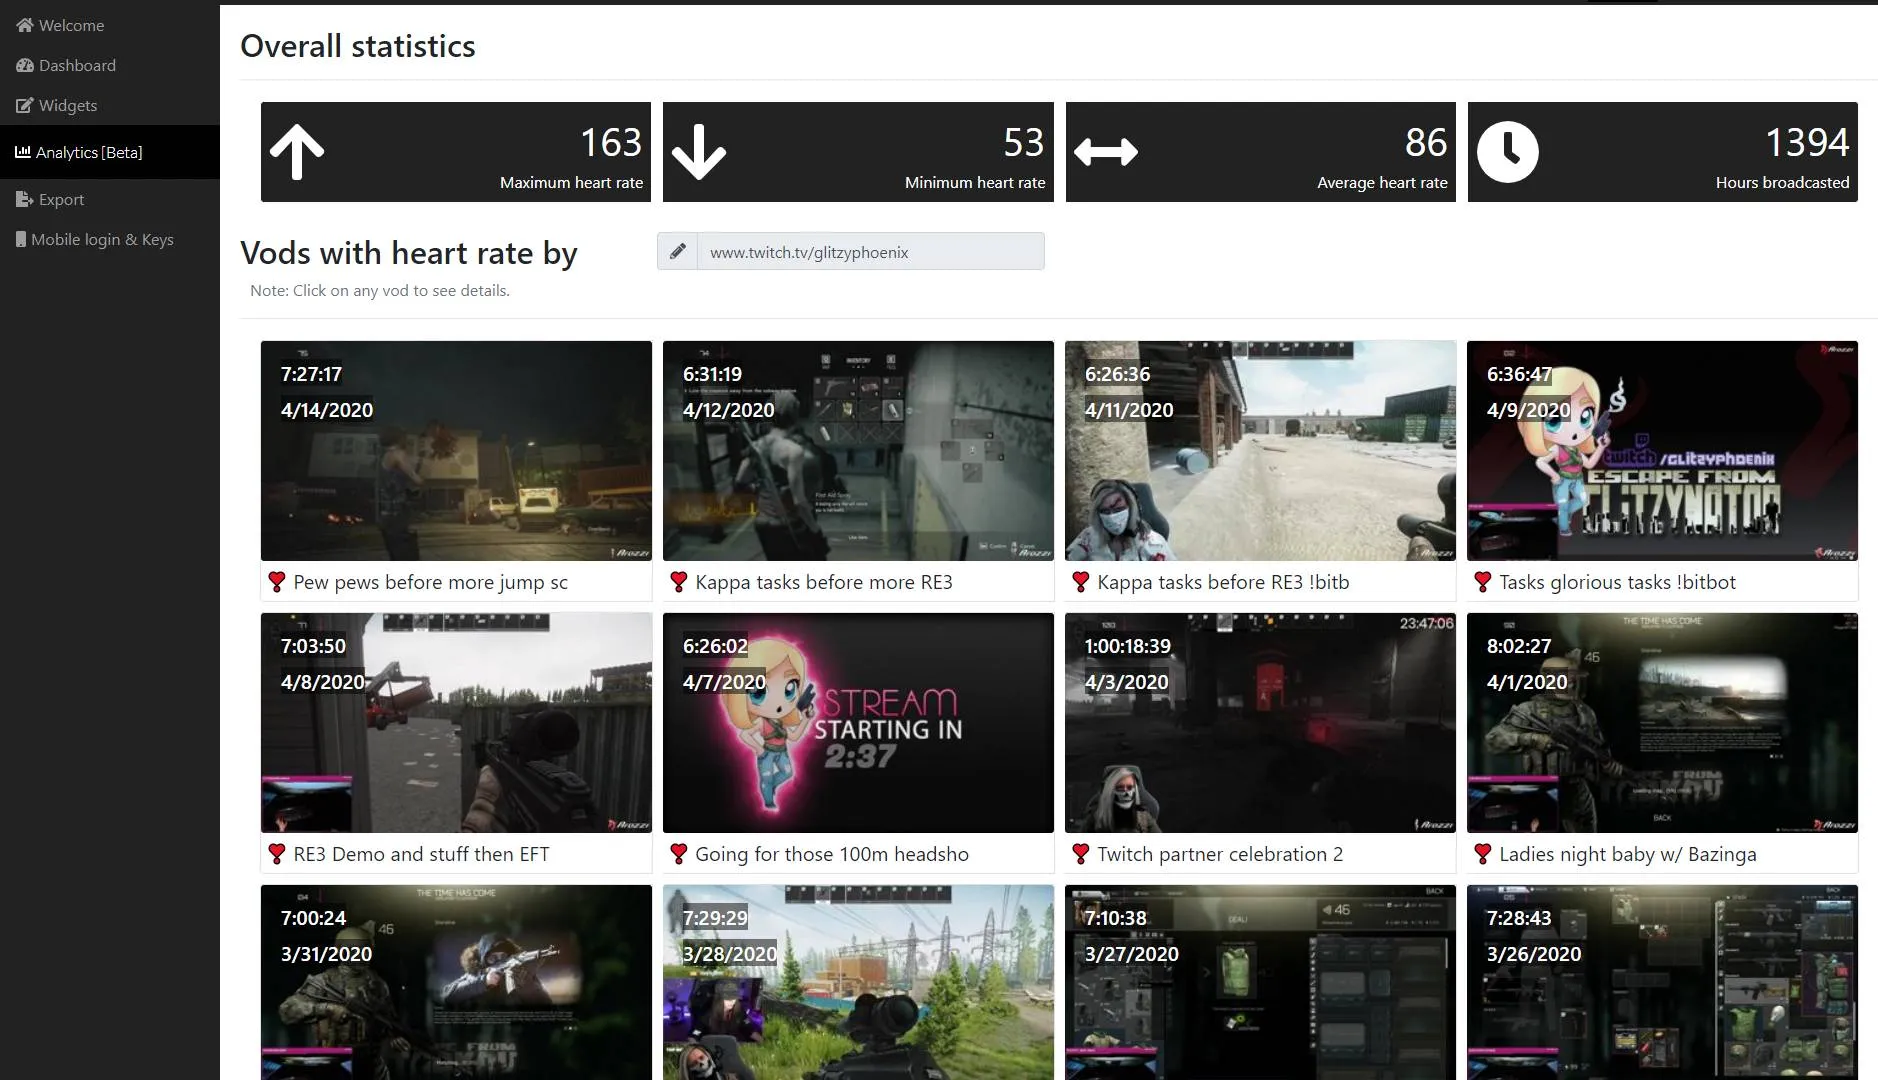The image size is (1878, 1080).
Task: Click the pencil icon beside the twitch URL
Action: click(x=677, y=251)
